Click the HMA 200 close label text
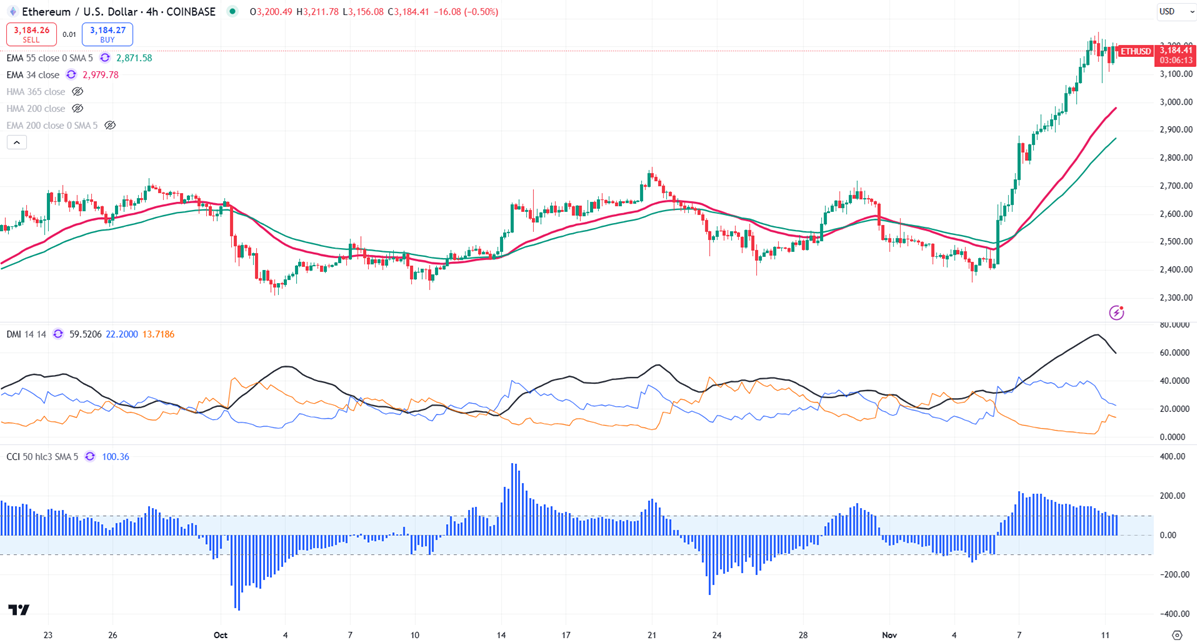The image size is (1197, 643). (36, 108)
